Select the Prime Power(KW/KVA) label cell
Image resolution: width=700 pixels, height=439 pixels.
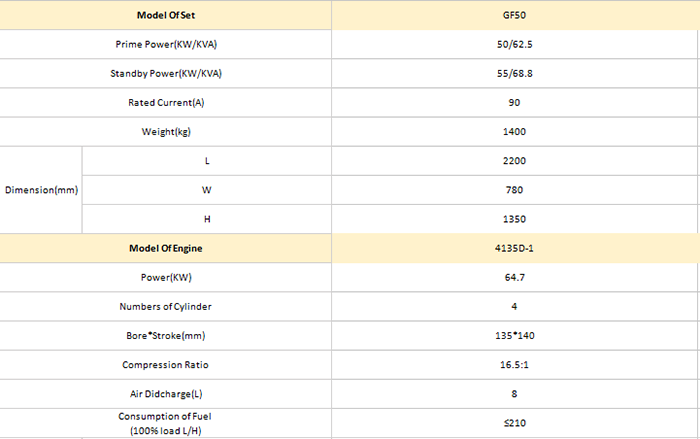click(166, 44)
